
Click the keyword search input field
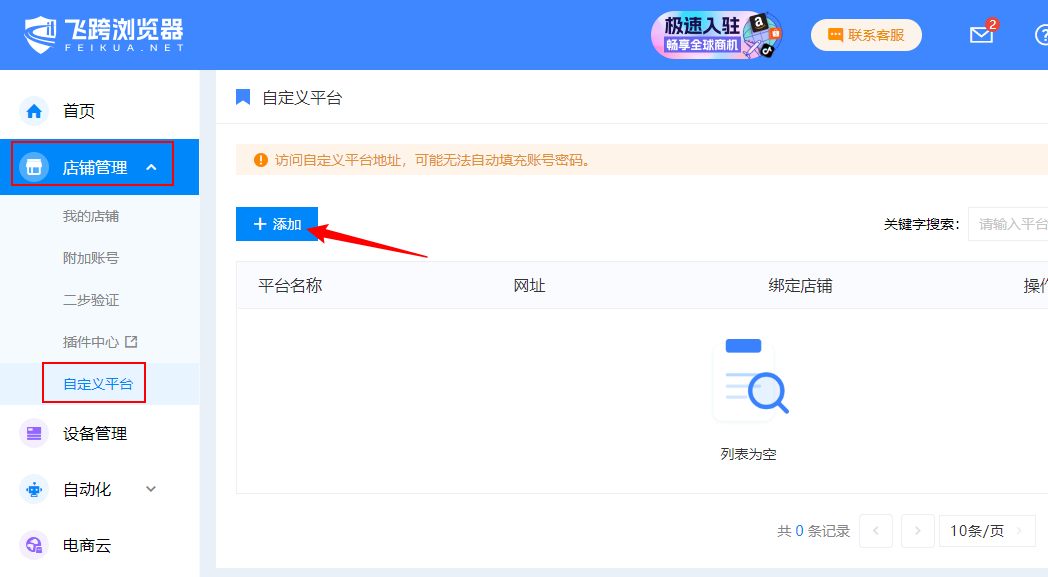coord(1010,224)
